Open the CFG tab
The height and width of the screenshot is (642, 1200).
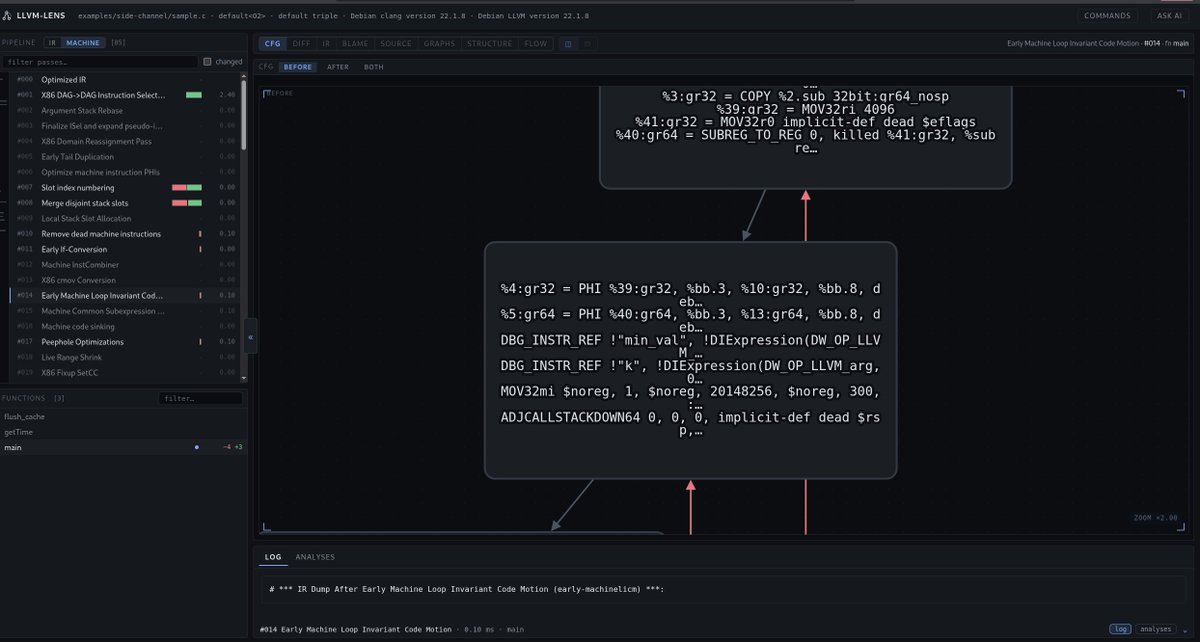pos(272,44)
